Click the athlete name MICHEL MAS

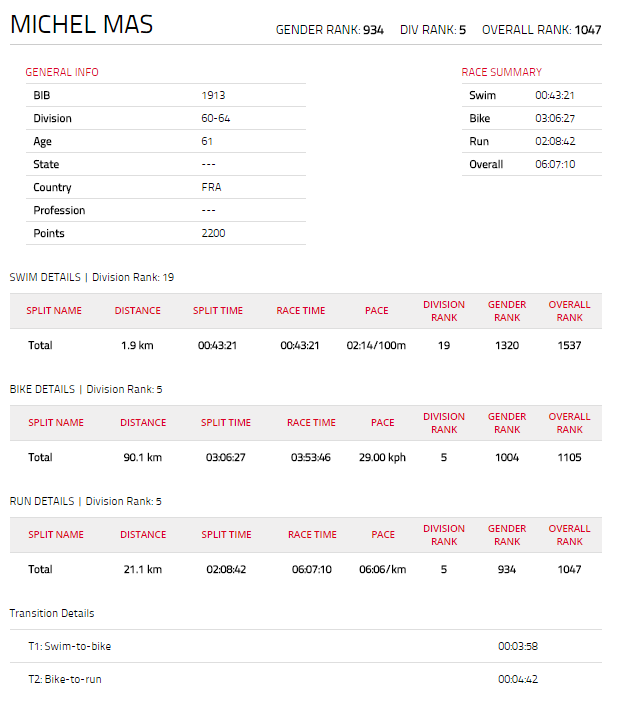pos(82,24)
